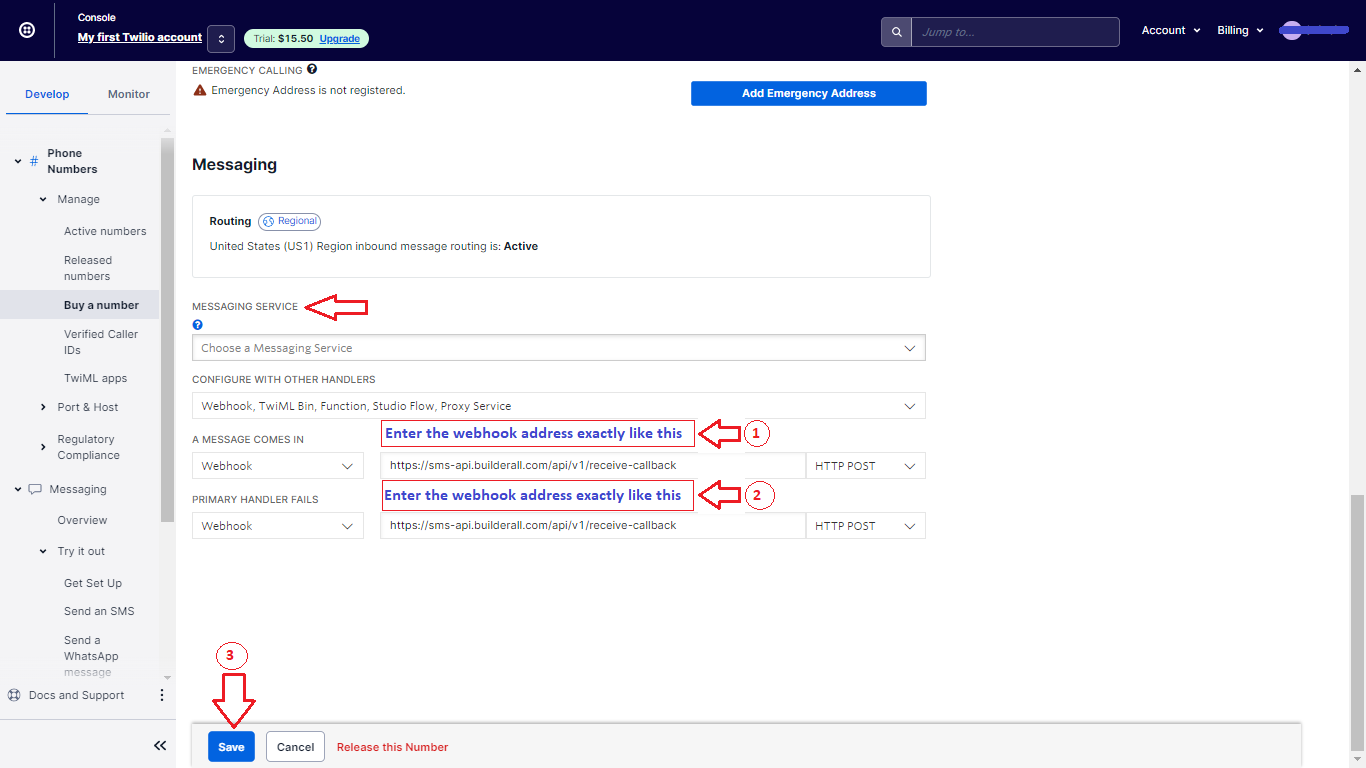
Task: Click the Upgrade link
Action: (x=340, y=38)
